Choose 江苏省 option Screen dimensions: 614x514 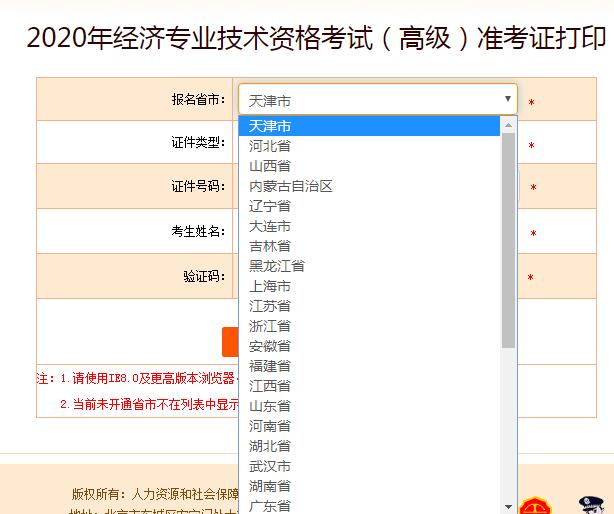(x=270, y=306)
